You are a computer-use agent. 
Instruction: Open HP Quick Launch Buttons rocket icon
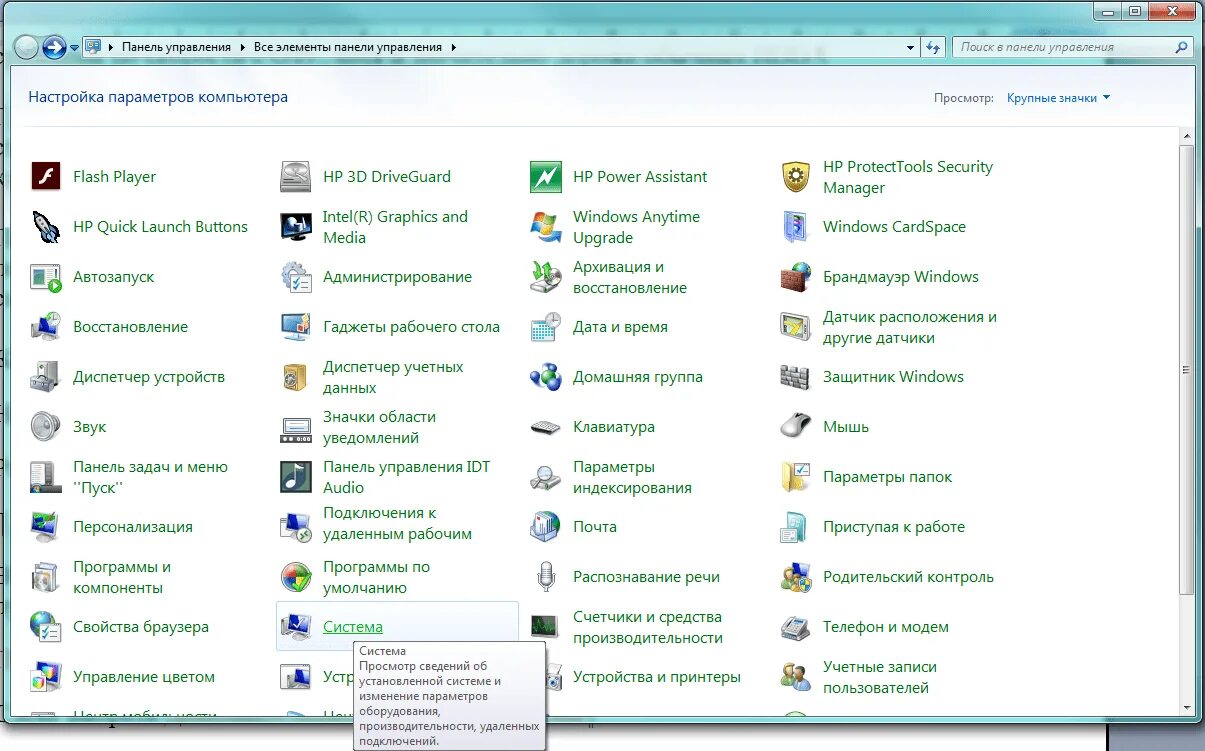tap(46, 227)
